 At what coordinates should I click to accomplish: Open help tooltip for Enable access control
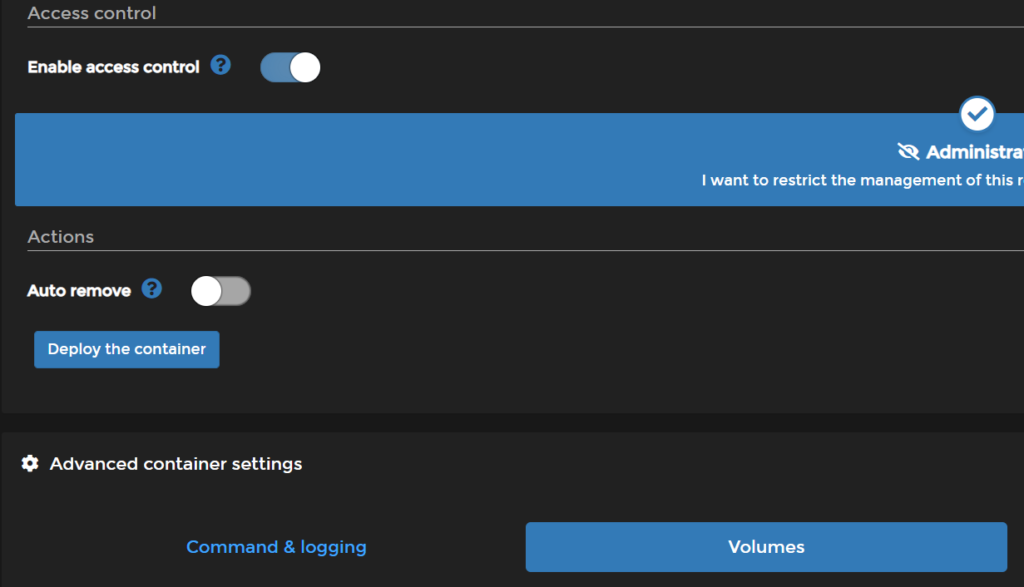click(x=219, y=66)
